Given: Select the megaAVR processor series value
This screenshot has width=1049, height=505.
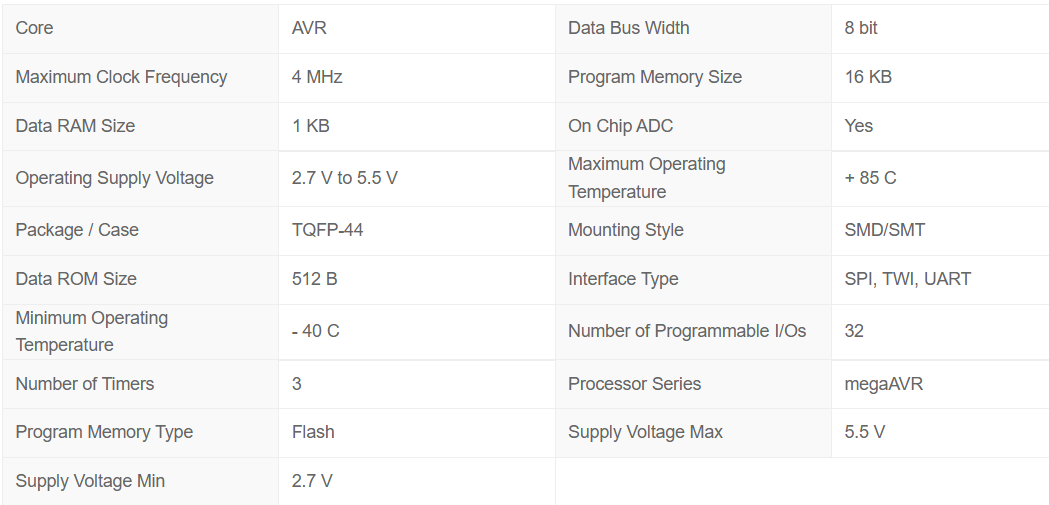Looking at the screenshot, I should click(883, 384).
